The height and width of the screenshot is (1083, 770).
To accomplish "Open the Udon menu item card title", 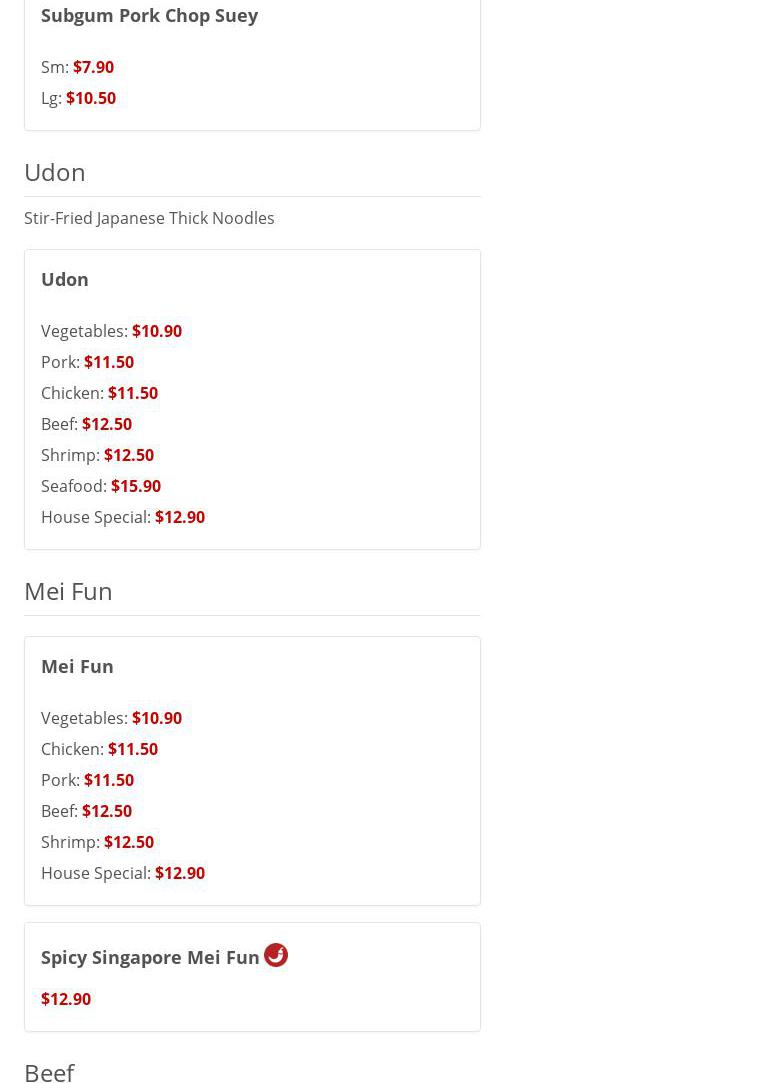I will 65,279.
